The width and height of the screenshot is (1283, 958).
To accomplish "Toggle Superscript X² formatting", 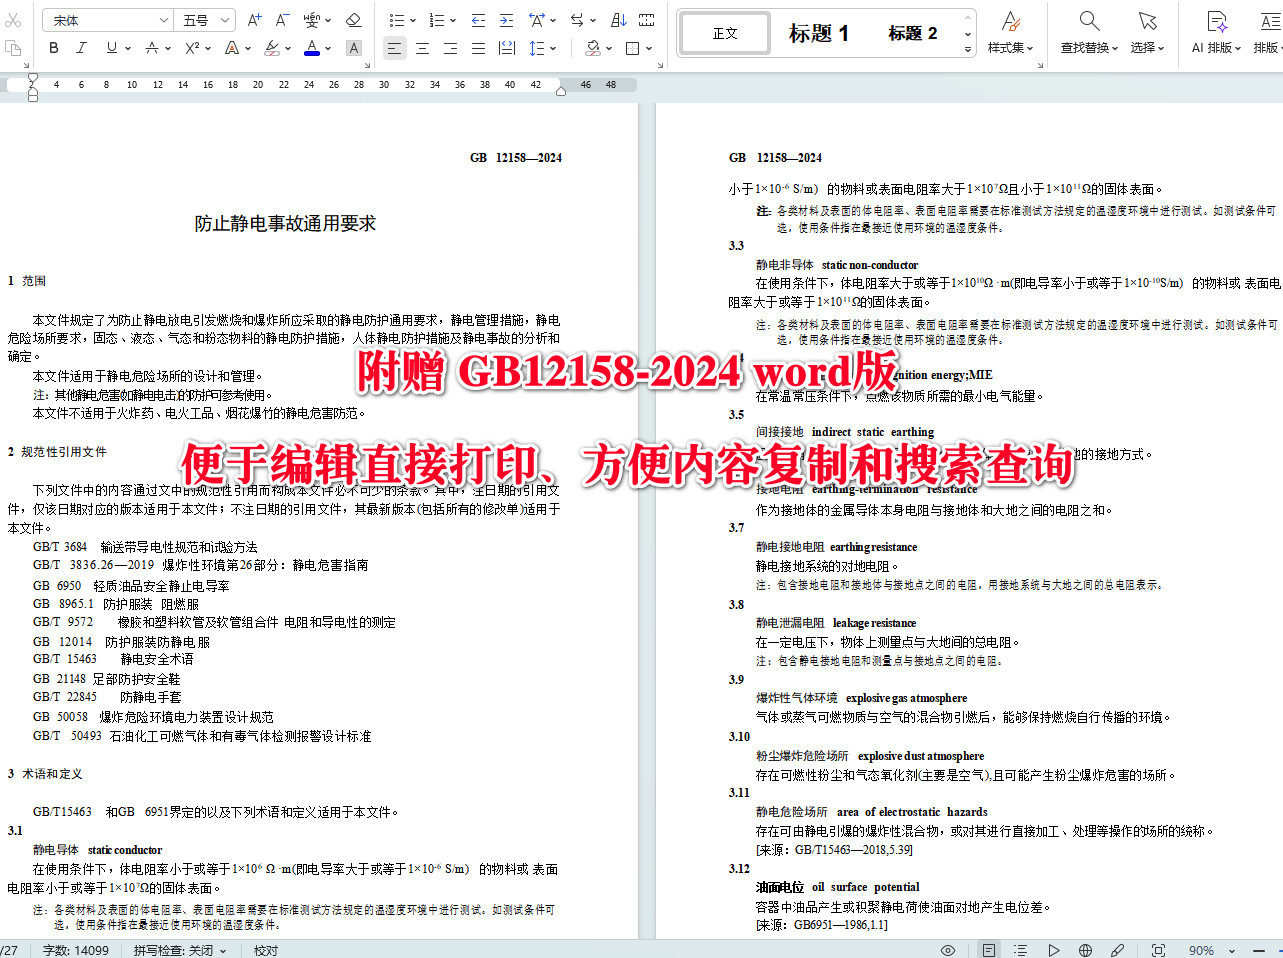I will point(192,47).
